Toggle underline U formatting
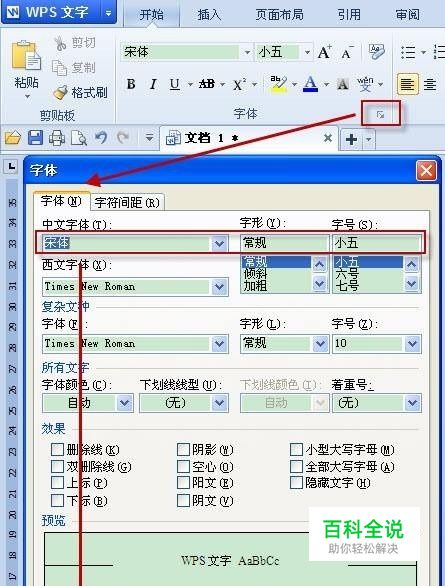This screenshot has width=445, height=586. pyautogui.click(x=174, y=84)
